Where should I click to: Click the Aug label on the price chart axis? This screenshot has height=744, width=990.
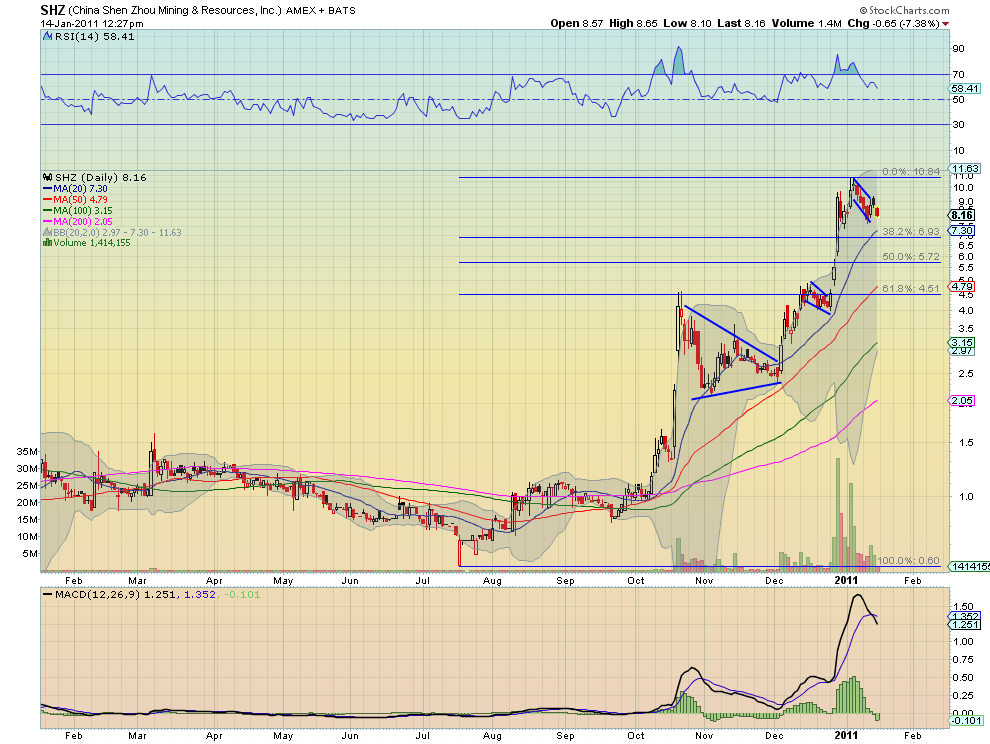point(492,580)
